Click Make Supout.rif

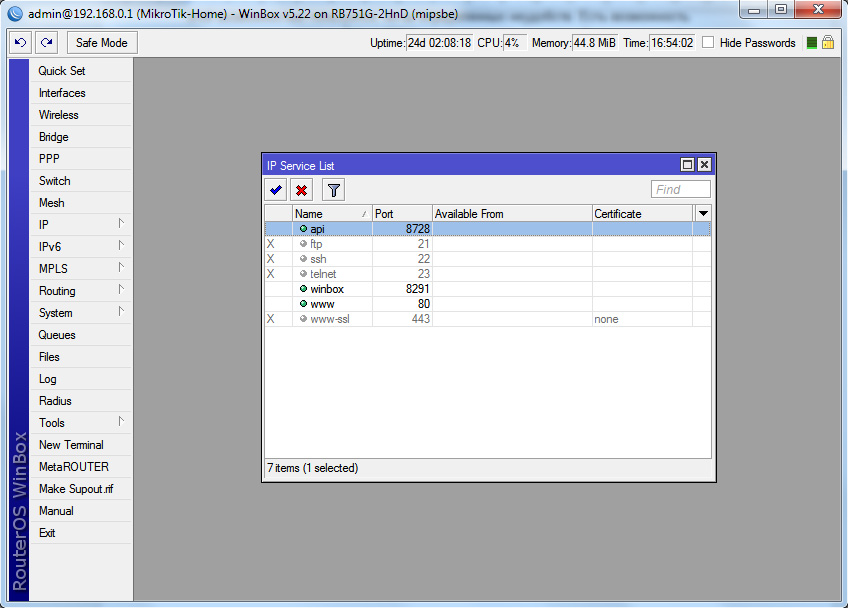pyautogui.click(x=75, y=488)
